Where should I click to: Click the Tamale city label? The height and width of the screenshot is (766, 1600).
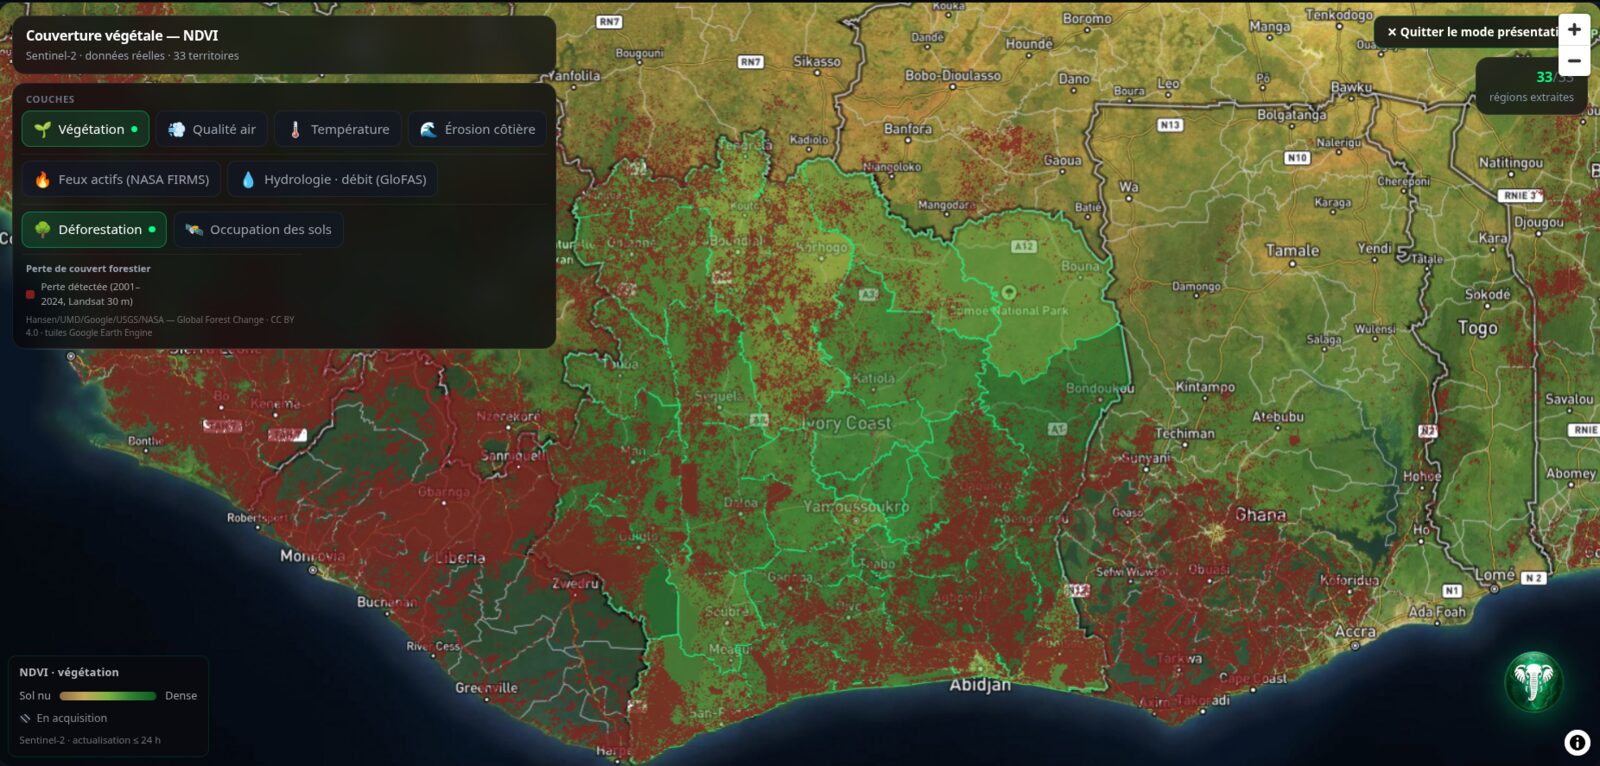pyautogui.click(x=1293, y=251)
